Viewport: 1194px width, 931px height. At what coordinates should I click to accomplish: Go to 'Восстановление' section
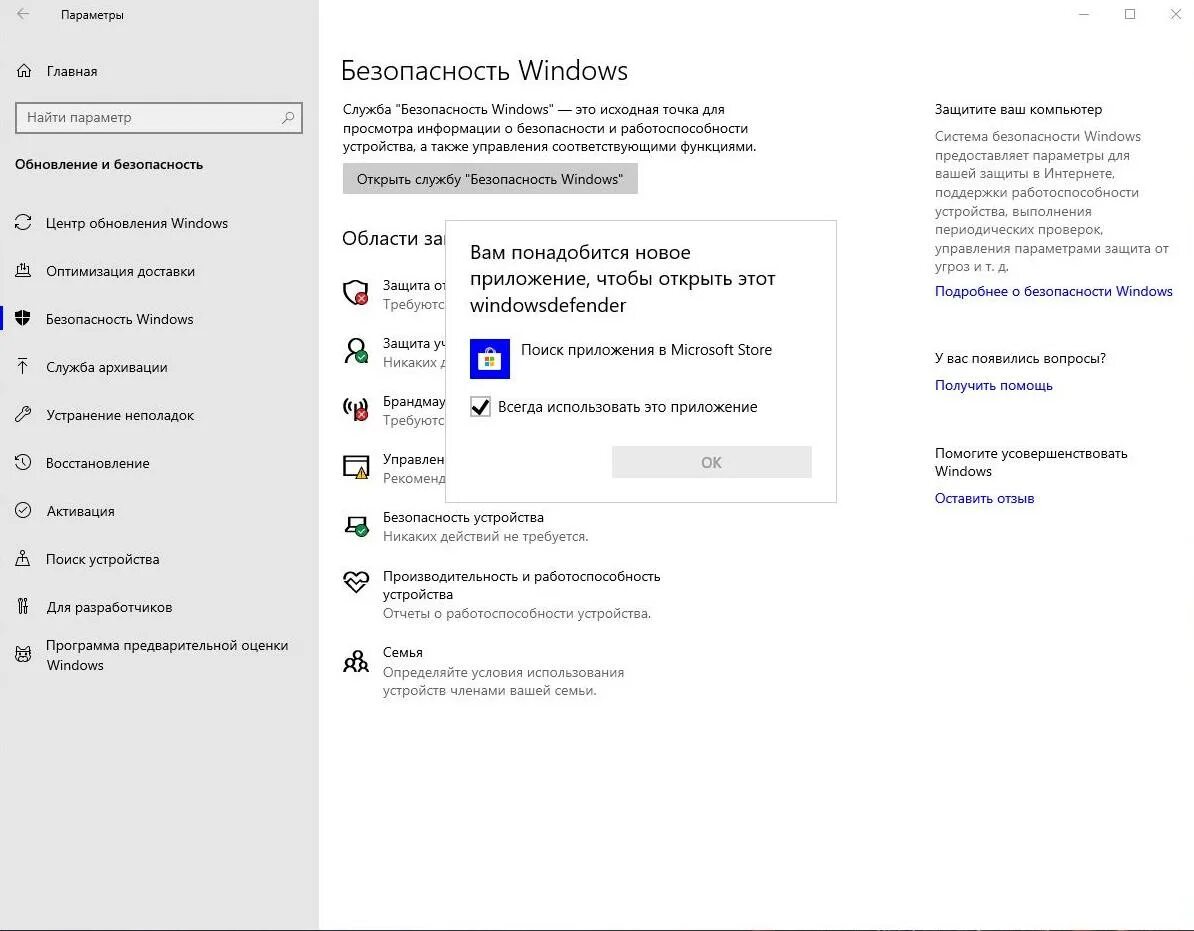point(97,463)
